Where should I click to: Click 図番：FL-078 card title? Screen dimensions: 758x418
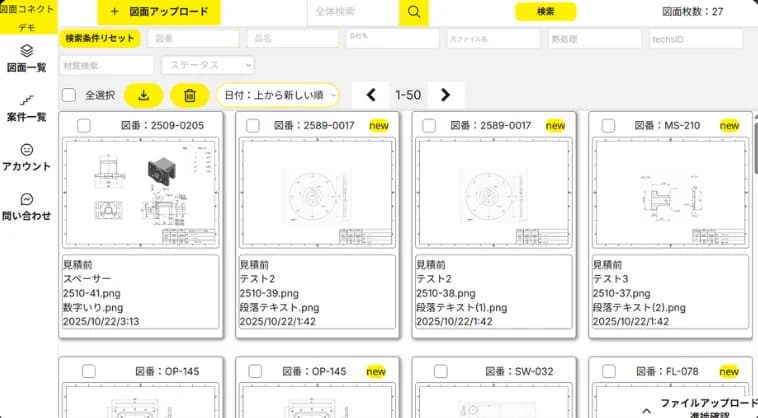tap(667, 371)
